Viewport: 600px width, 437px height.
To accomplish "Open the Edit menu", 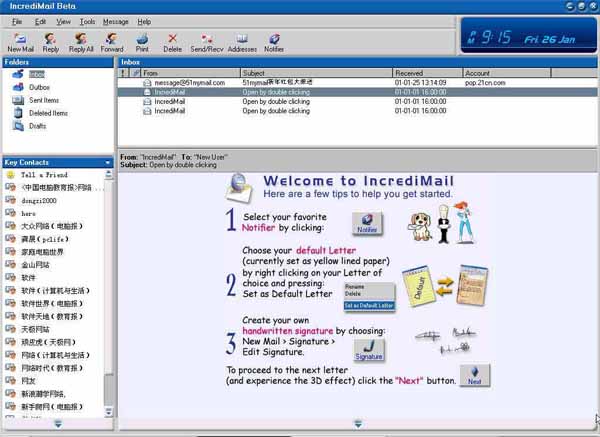I will pyautogui.click(x=40, y=22).
